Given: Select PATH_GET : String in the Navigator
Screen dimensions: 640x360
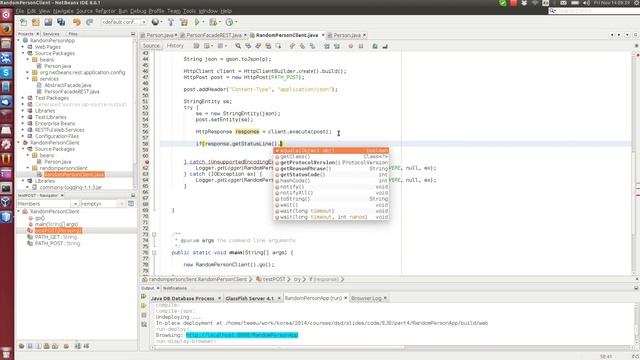Looking at the screenshot, I should 56,237.
